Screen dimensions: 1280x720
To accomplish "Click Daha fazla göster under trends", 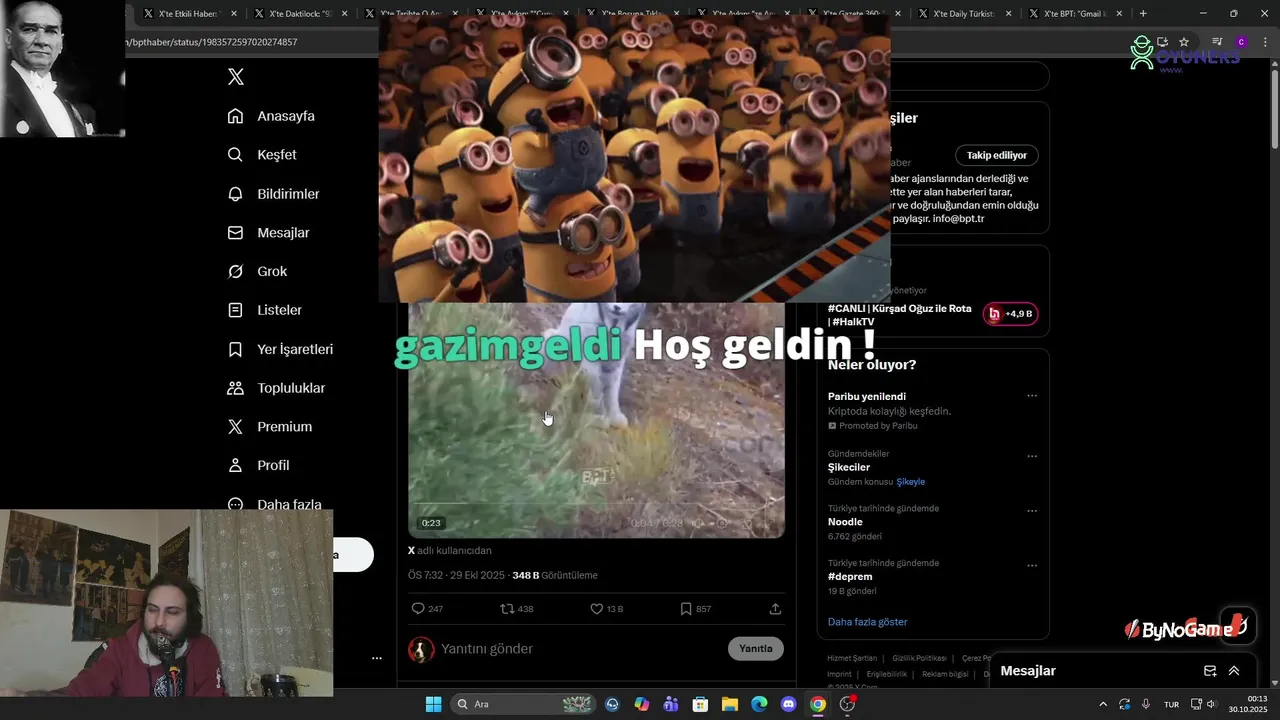I will tap(868, 622).
